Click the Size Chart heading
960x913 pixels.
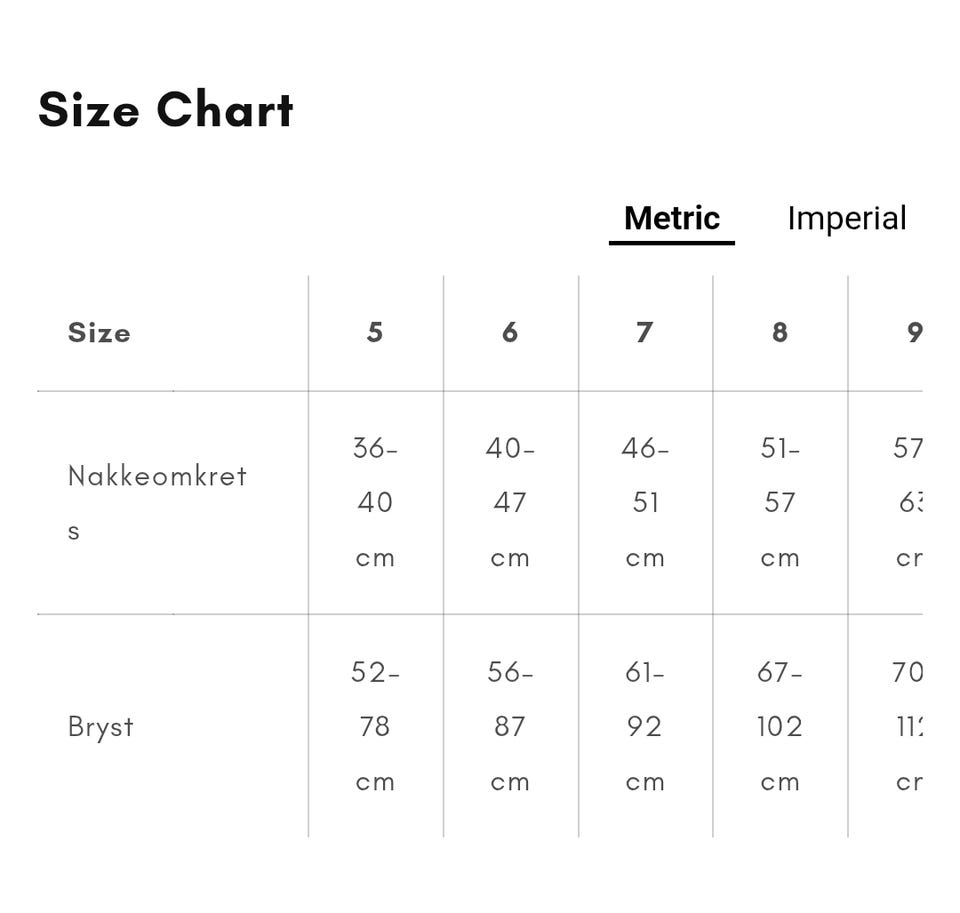166,110
